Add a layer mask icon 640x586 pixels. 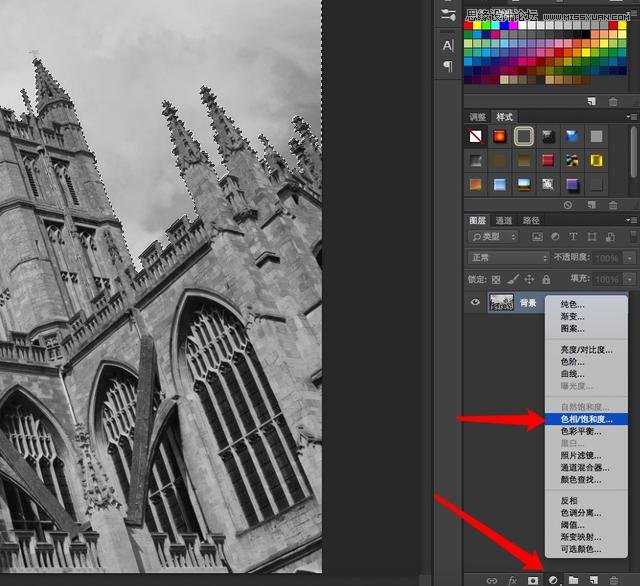point(533,580)
